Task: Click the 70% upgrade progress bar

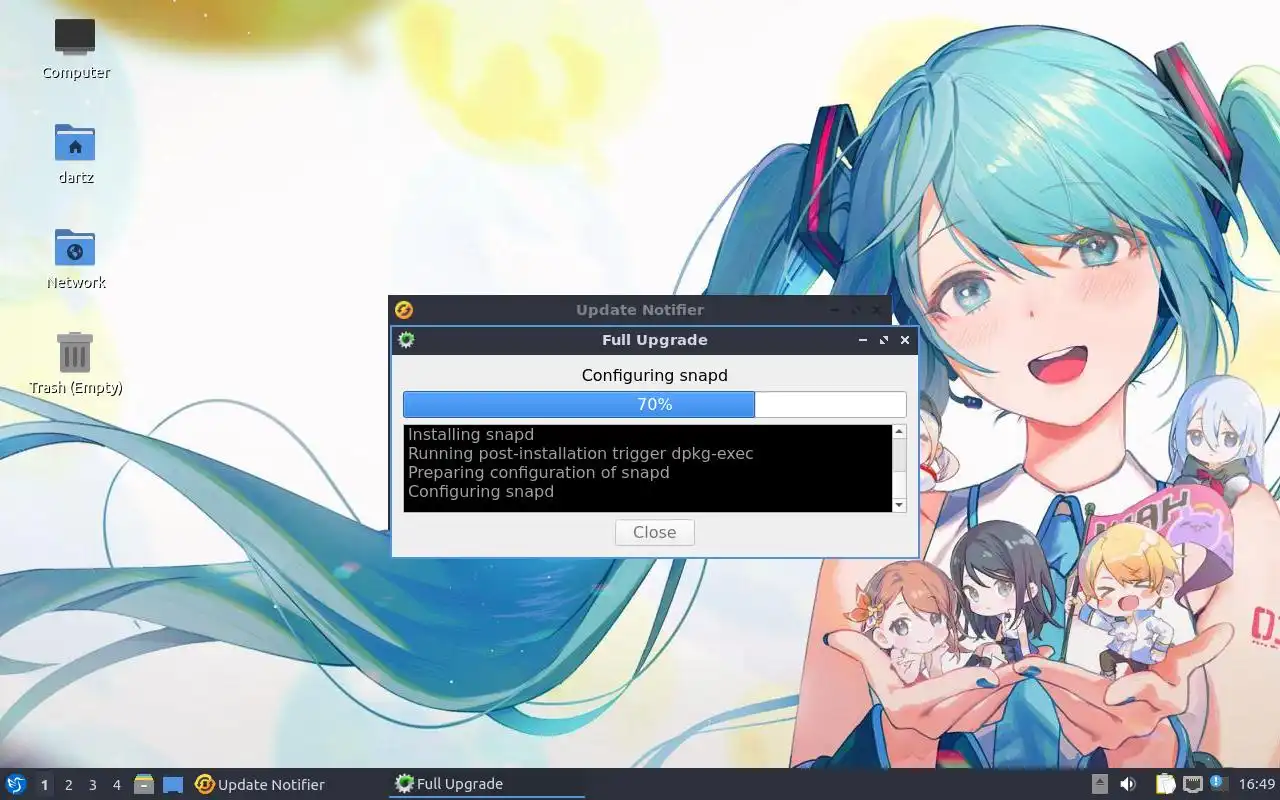Action: [x=655, y=404]
